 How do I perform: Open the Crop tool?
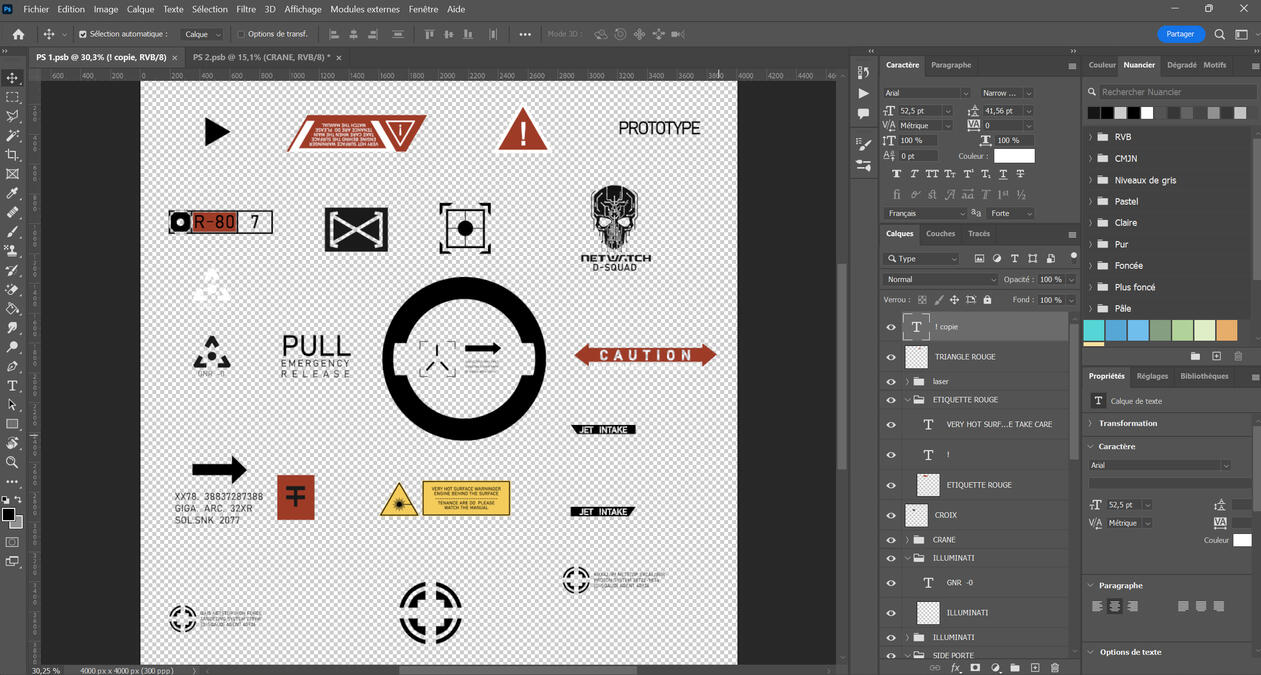coord(13,152)
